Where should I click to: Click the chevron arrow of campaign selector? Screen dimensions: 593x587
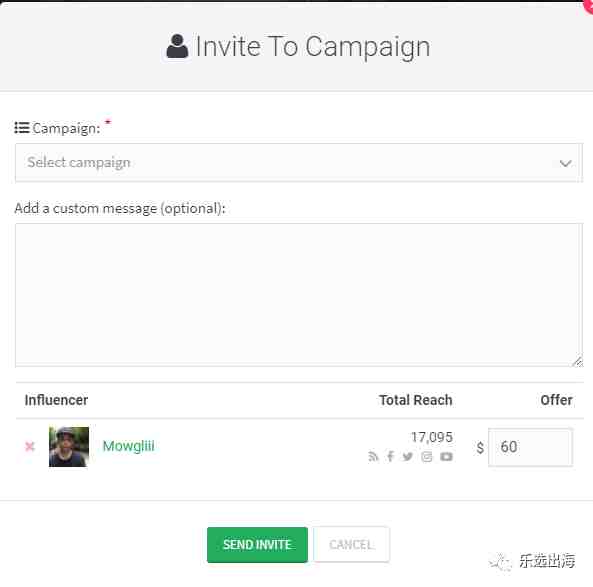(565, 163)
